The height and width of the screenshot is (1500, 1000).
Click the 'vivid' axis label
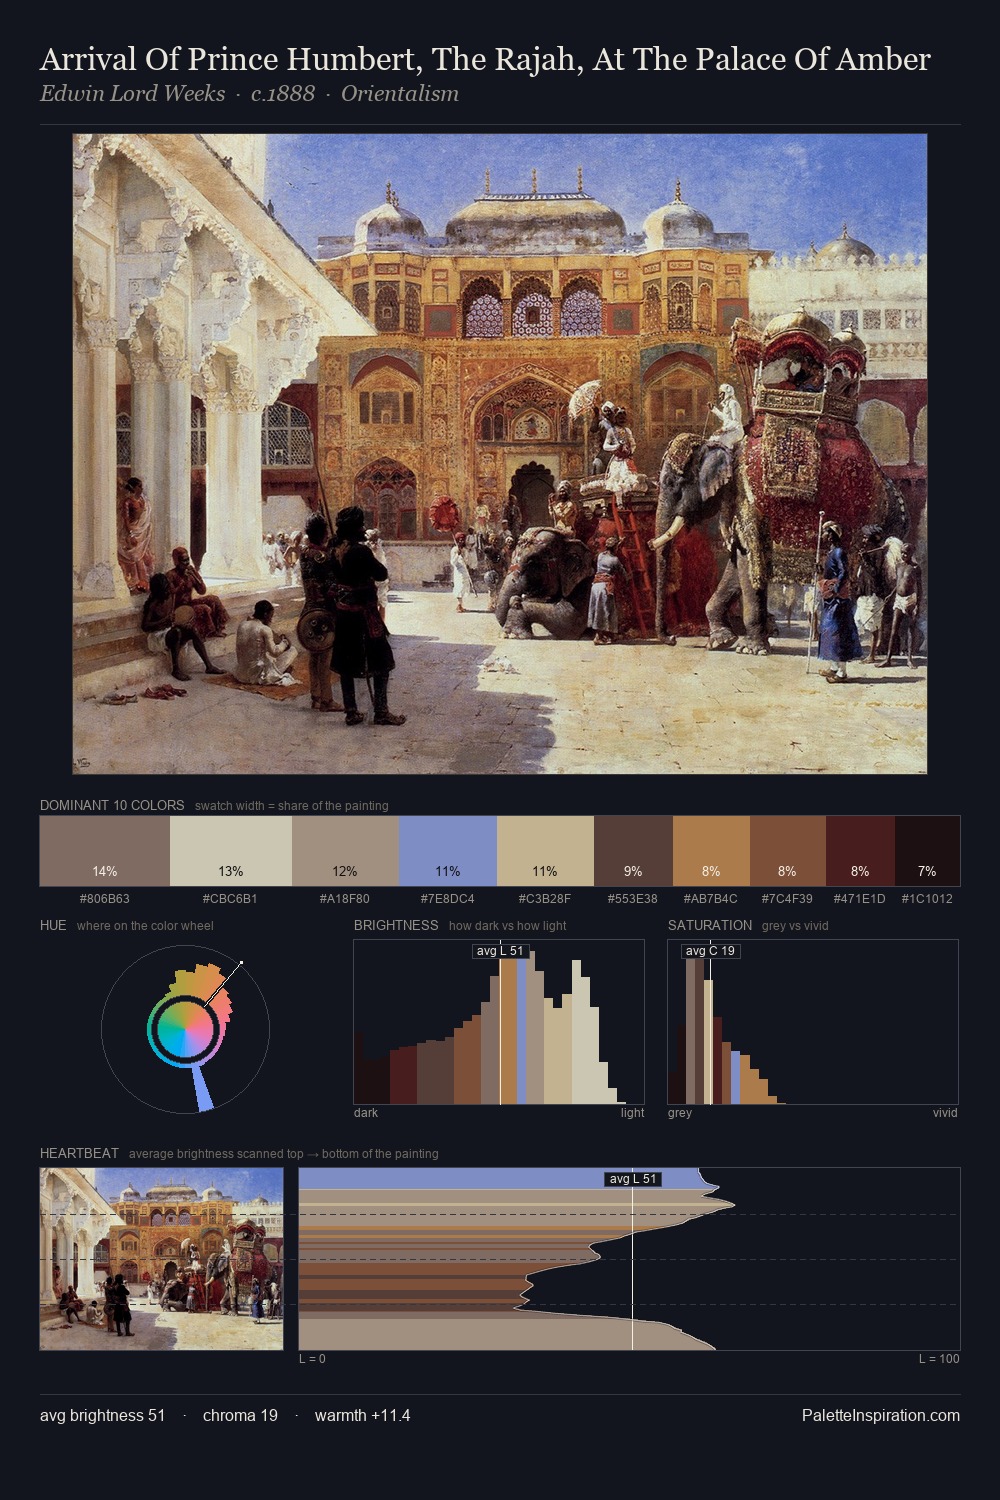point(945,1113)
